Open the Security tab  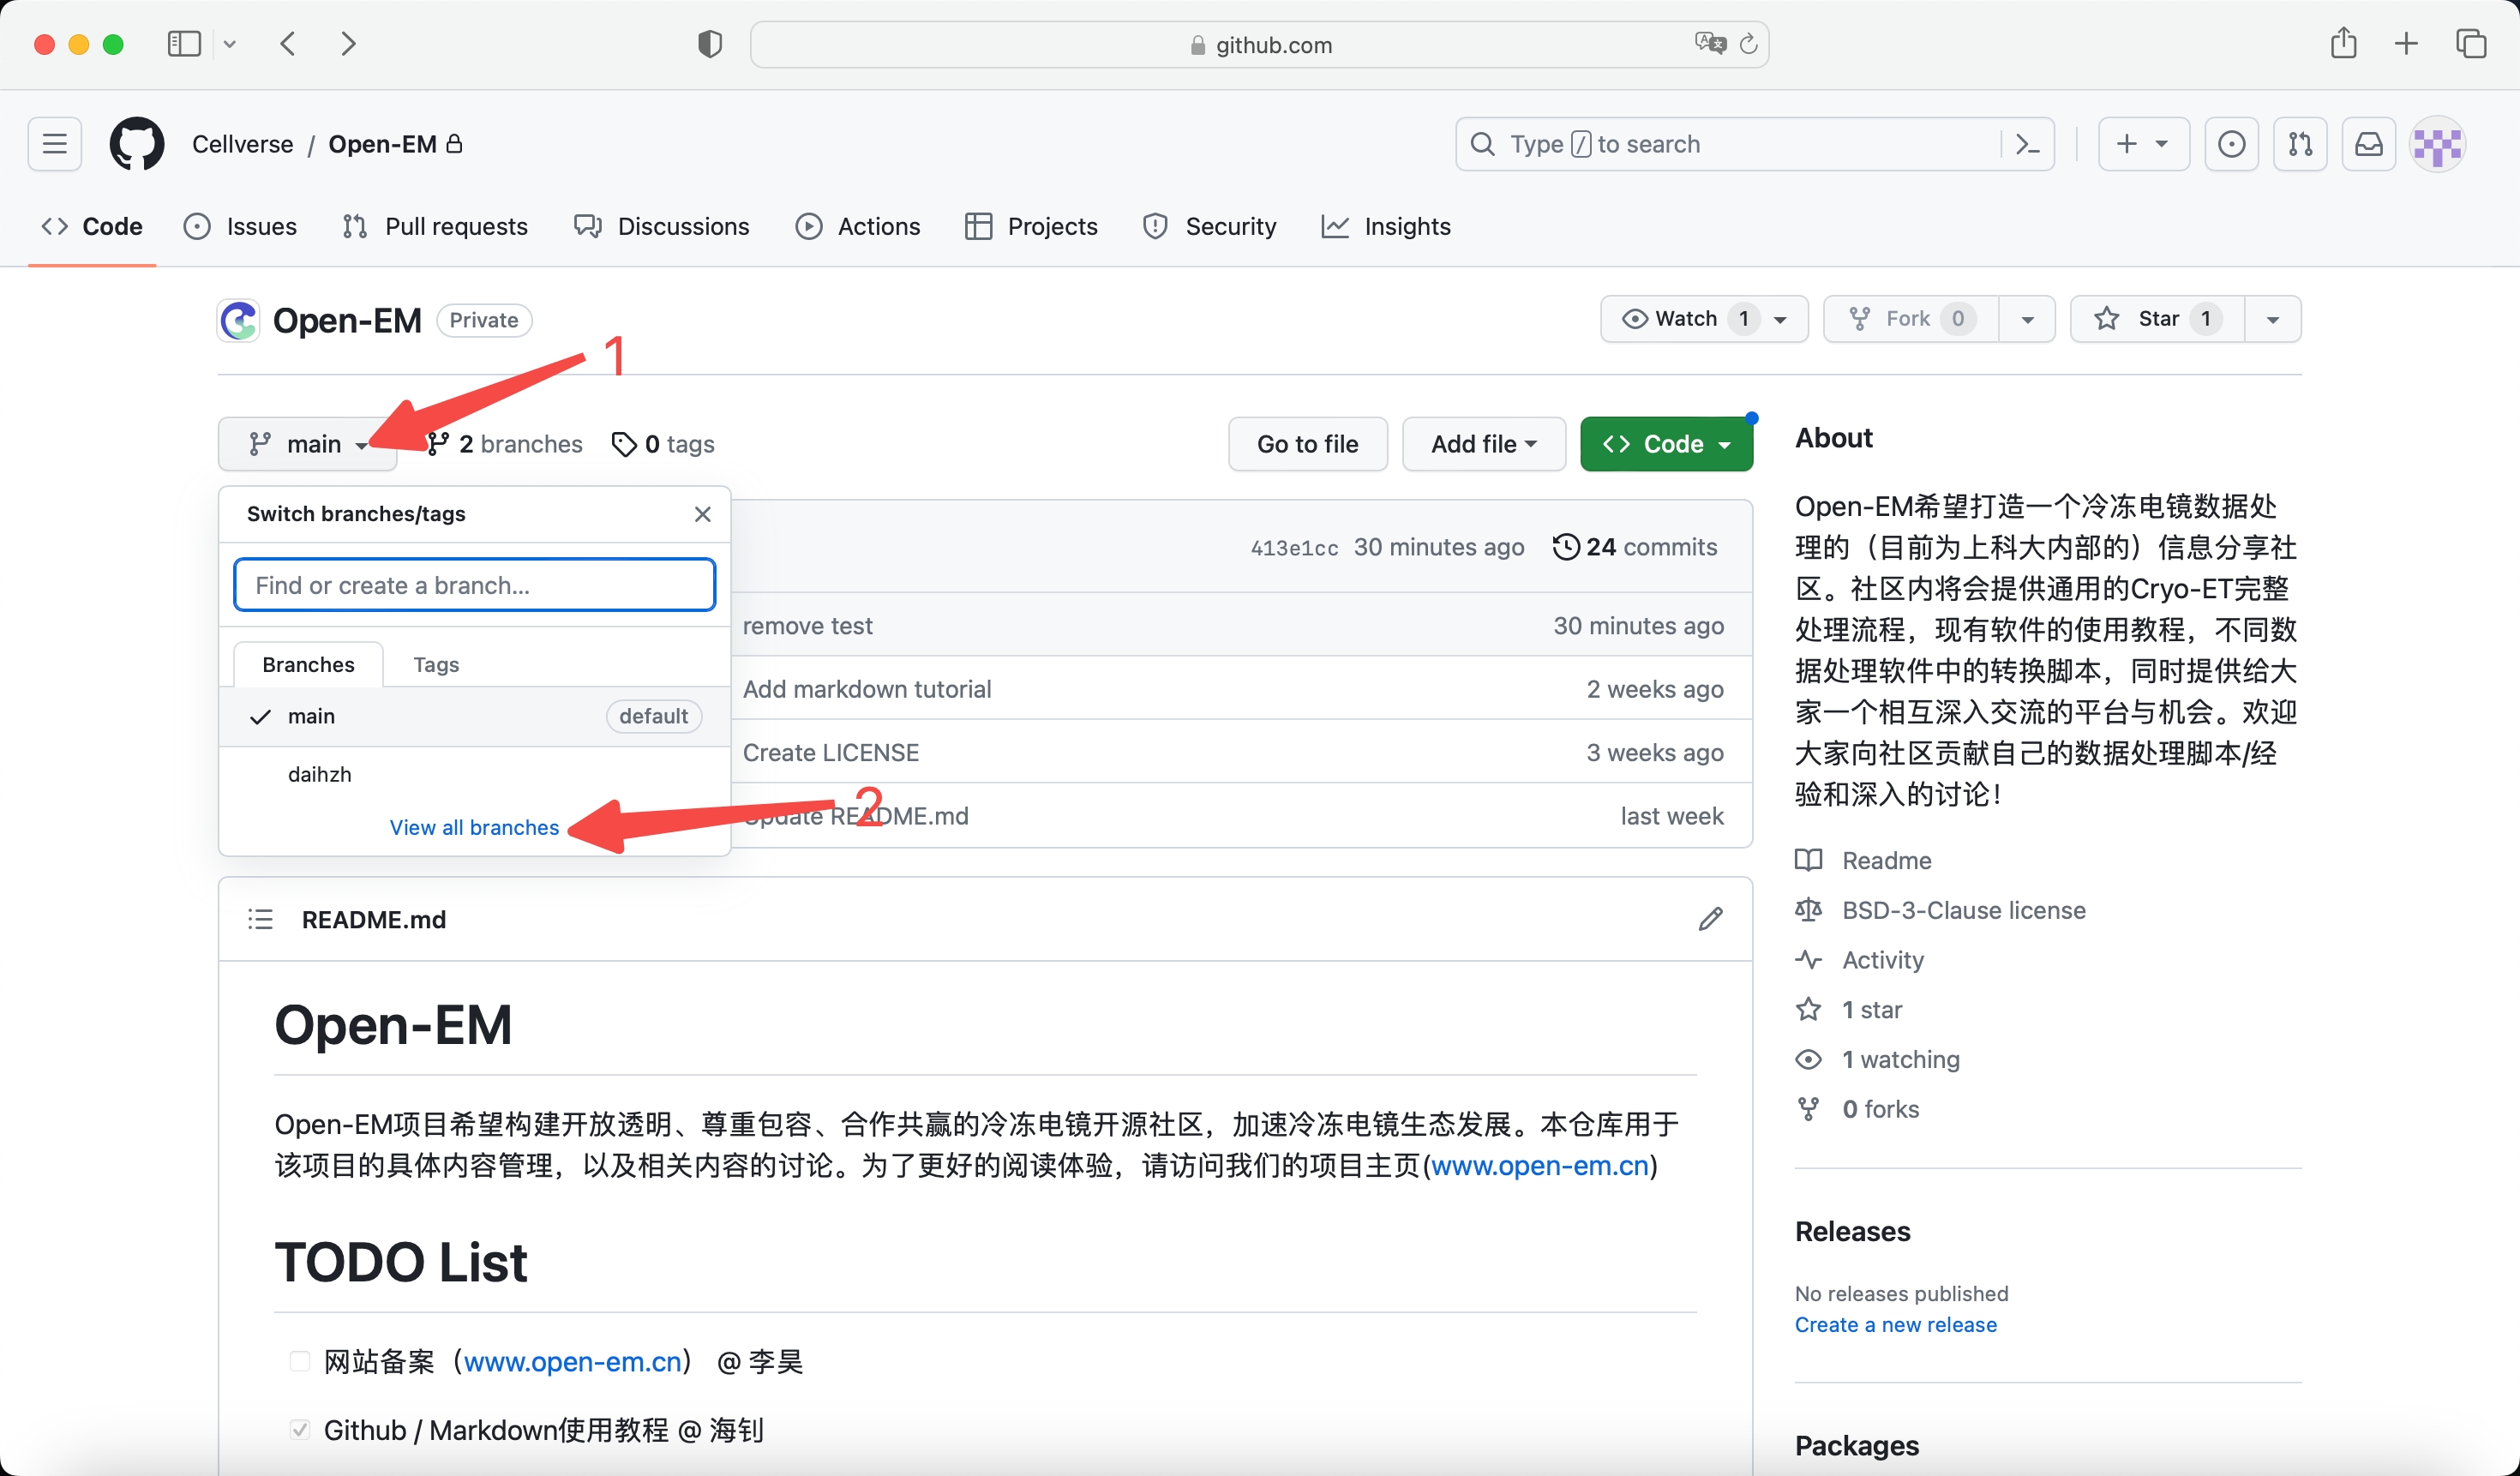(1210, 226)
